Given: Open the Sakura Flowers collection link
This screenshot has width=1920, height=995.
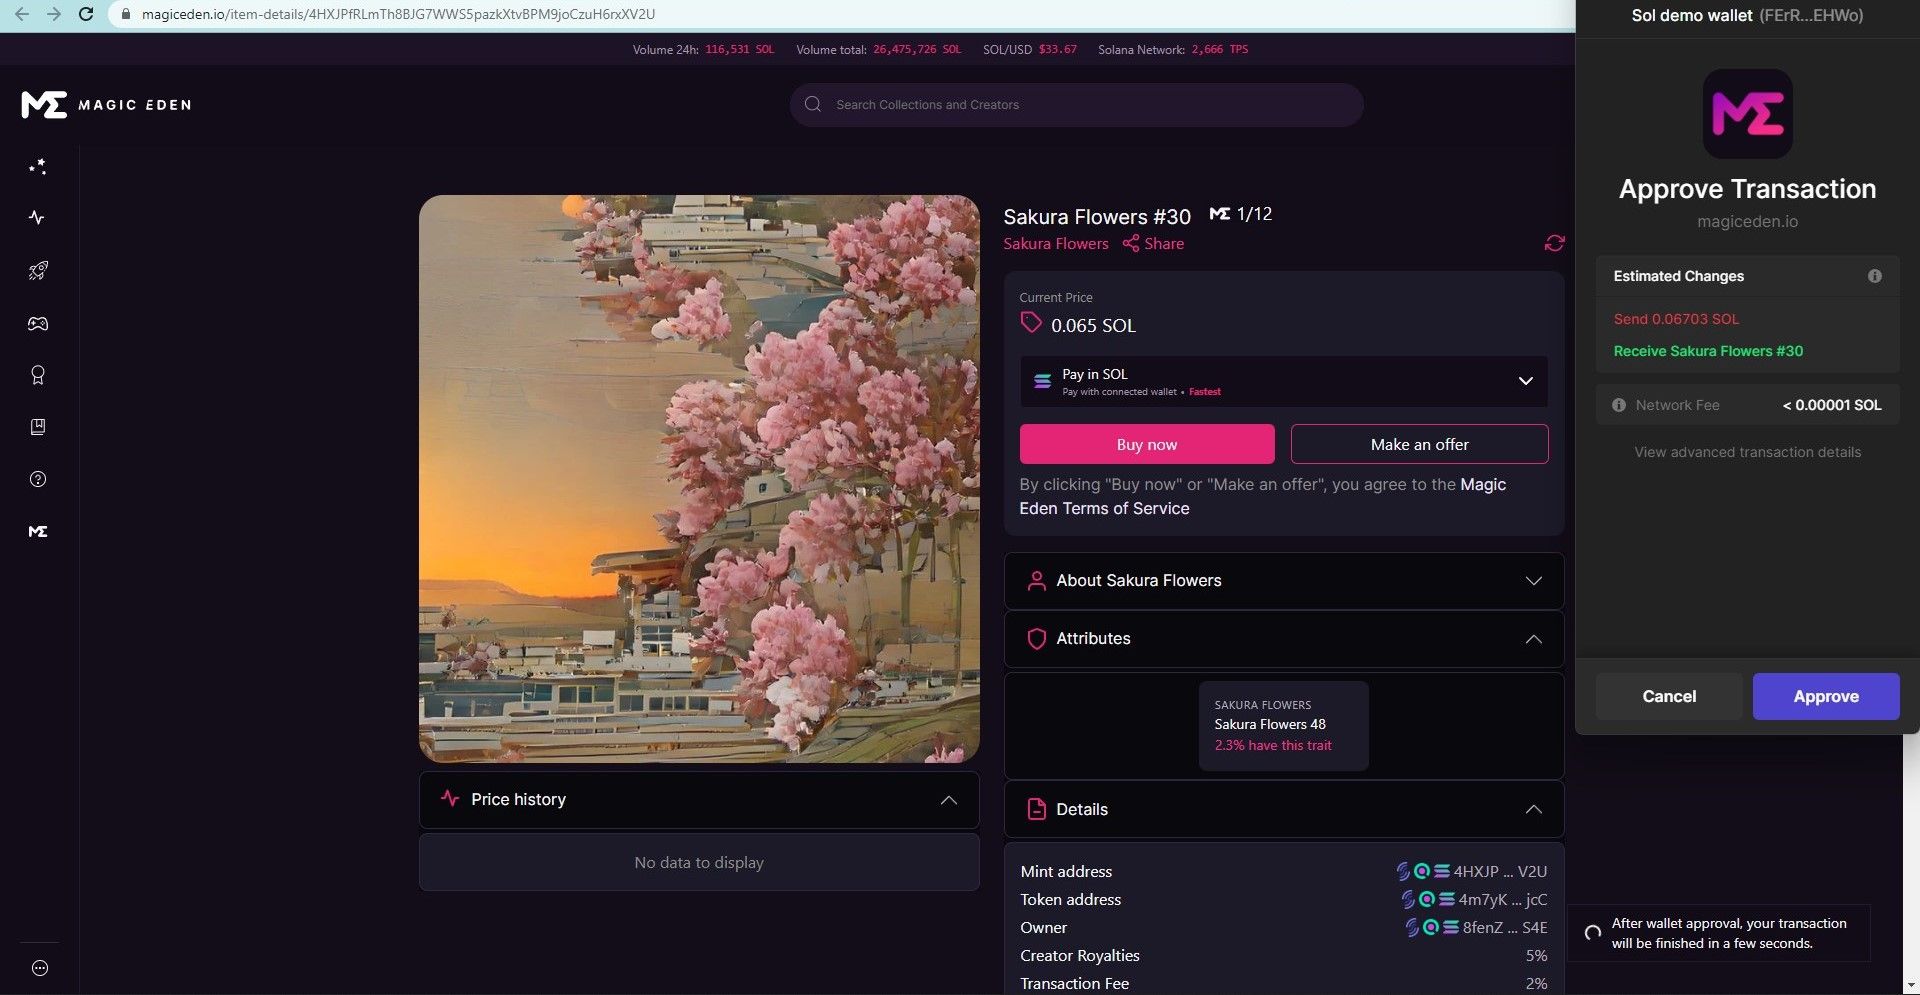Looking at the screenshot, I should 1055,243.
